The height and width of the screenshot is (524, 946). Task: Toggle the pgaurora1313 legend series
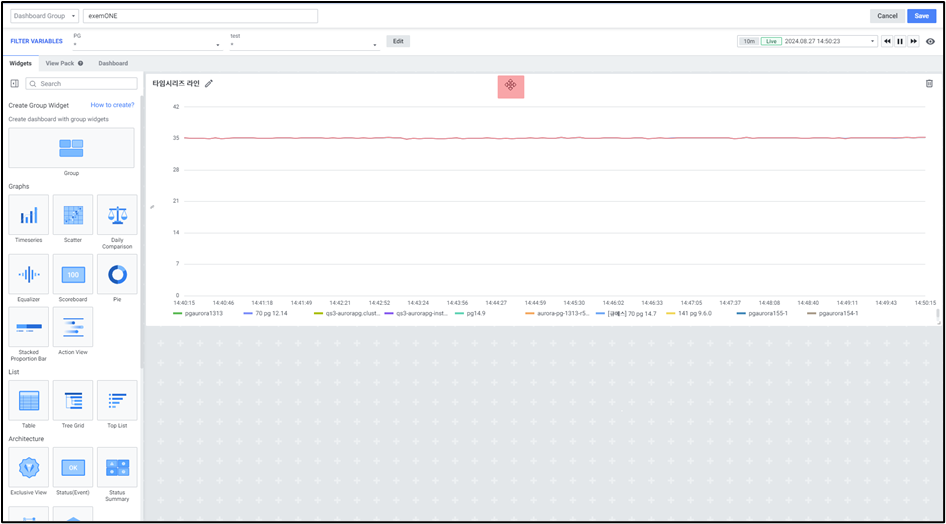(x=202, y=313)
